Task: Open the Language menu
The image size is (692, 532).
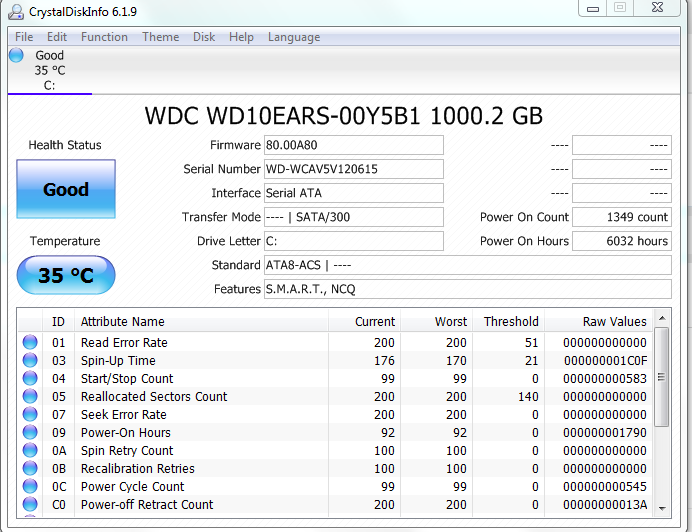Action: [294, 37]
